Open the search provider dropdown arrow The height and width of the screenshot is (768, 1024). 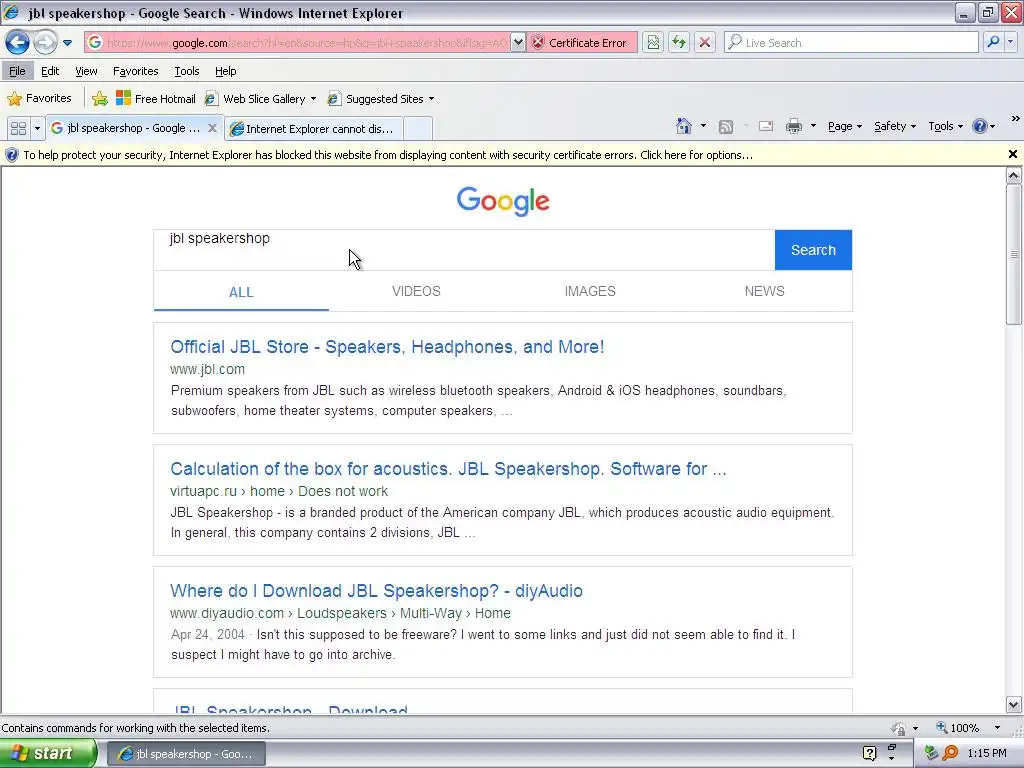coord(1010,42)
